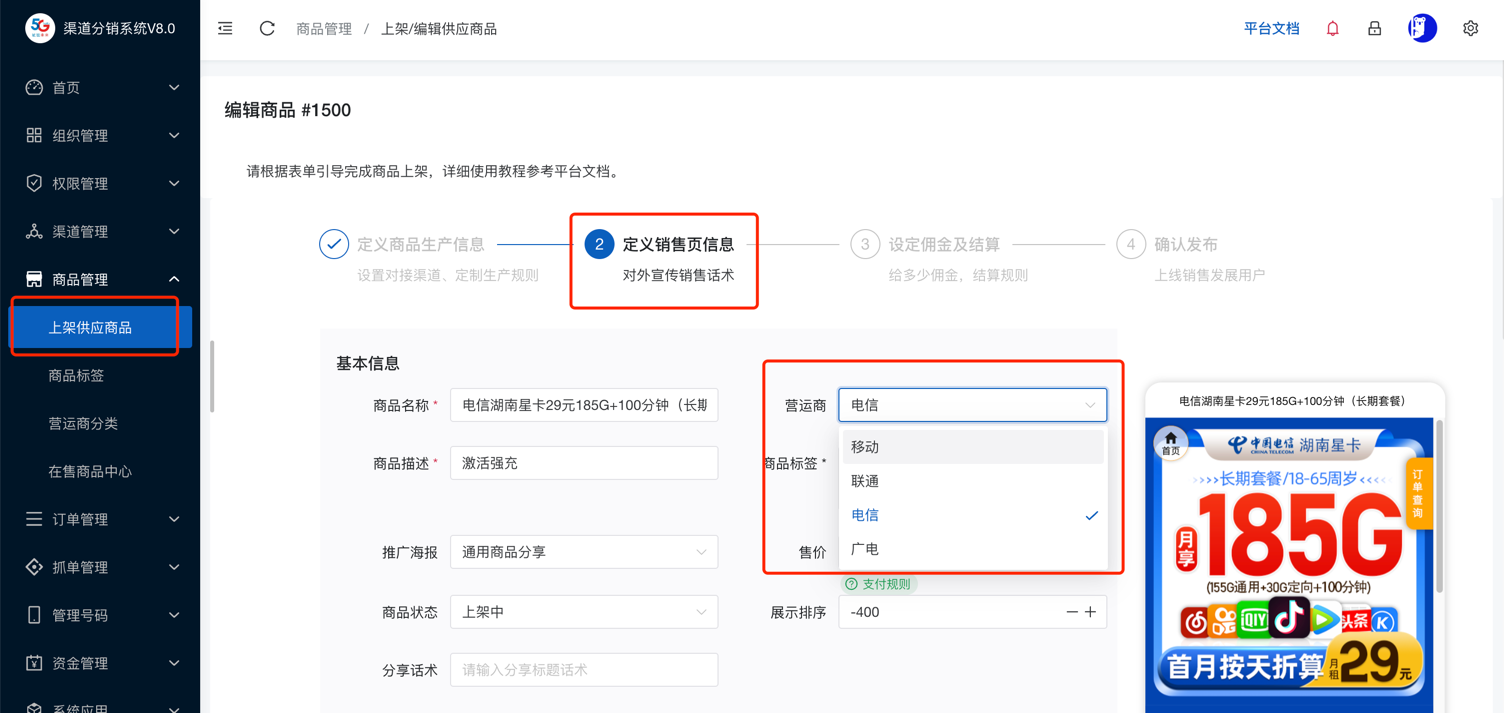Screen dimensions: 1504x713
Task: Click the lock screen icon
Action: [x=1374, y=29]
